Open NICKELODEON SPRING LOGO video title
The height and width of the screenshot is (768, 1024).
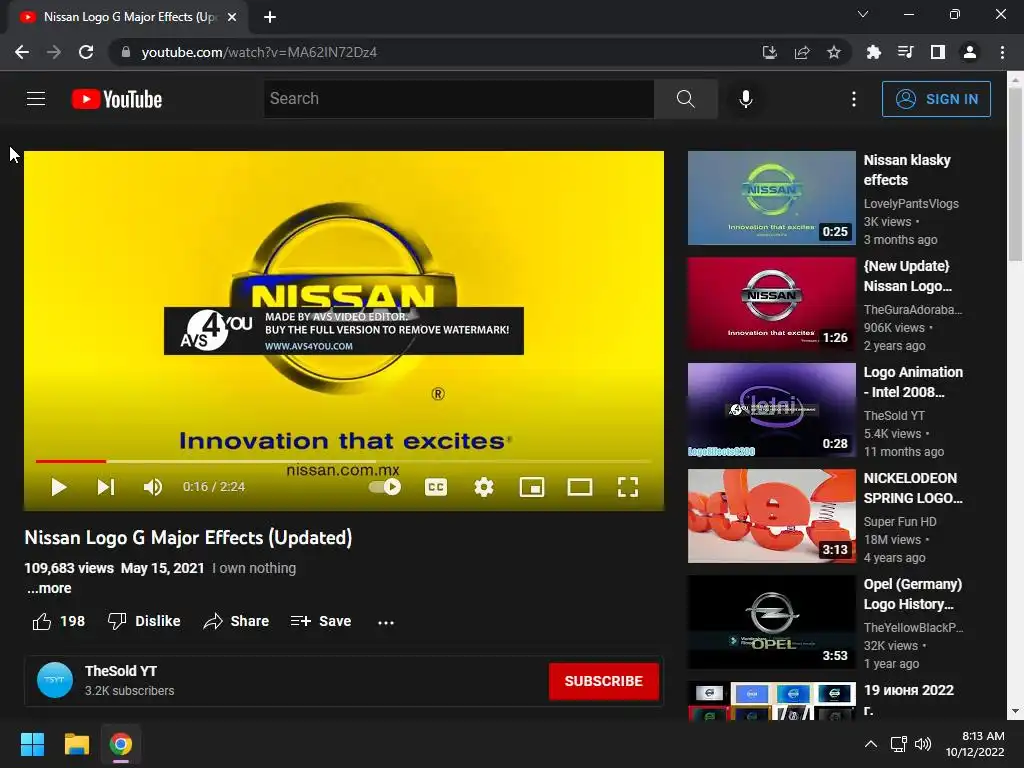[x=912, y=488]
